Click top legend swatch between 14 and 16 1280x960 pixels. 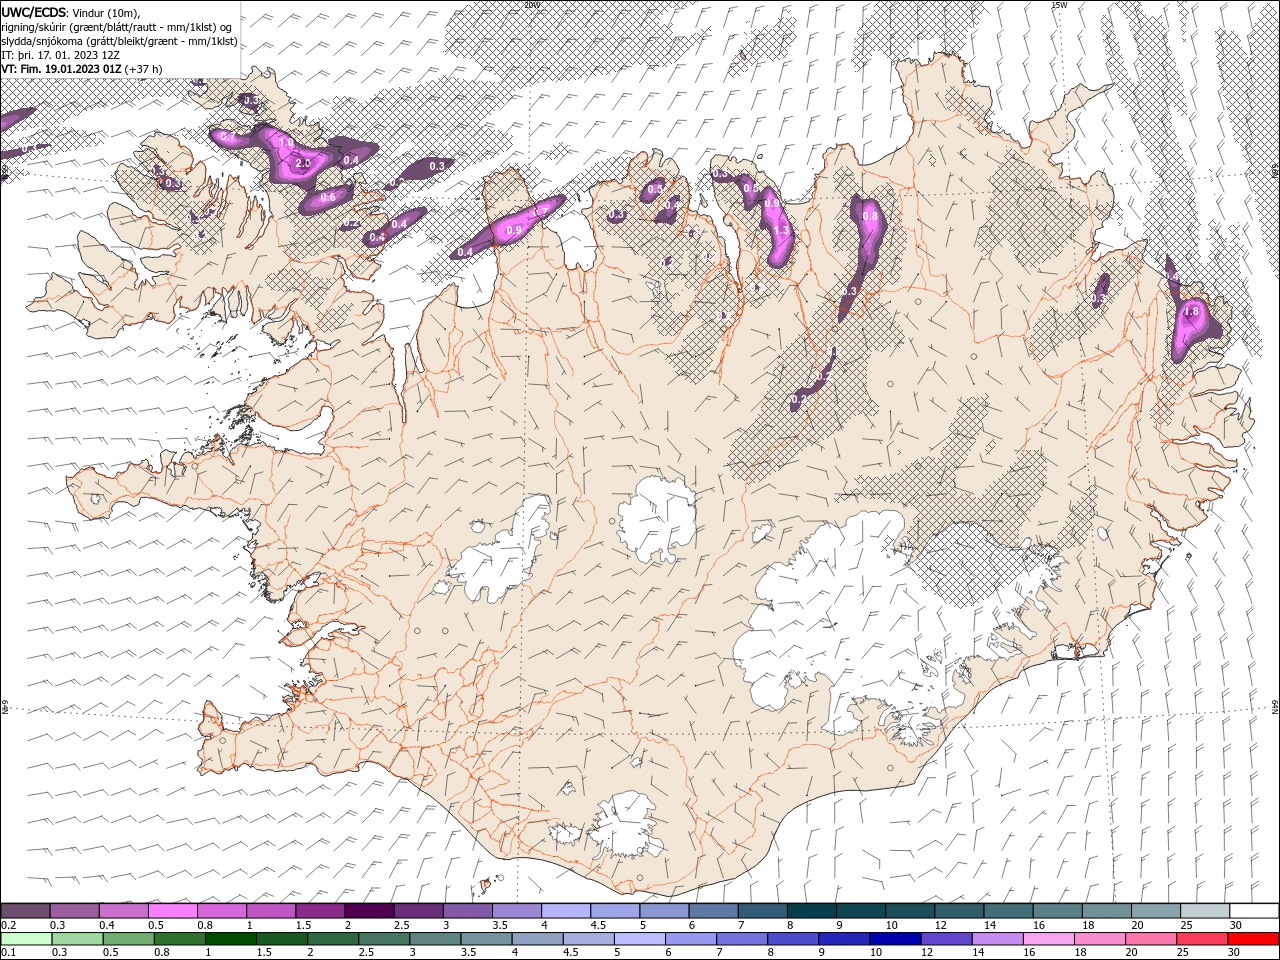point(1008,910)
